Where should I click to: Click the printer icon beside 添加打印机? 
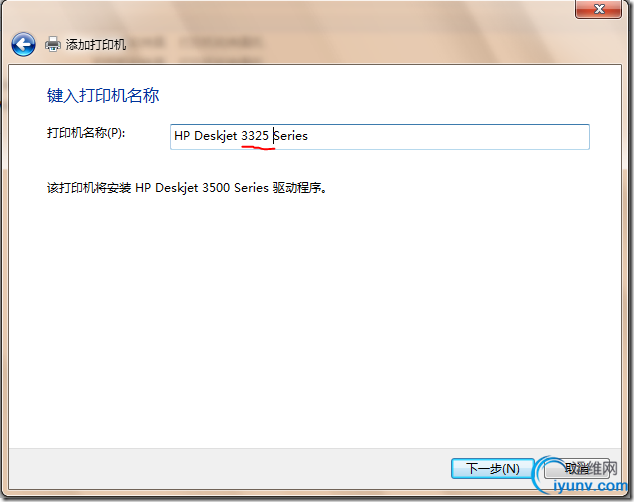(53, 44)
